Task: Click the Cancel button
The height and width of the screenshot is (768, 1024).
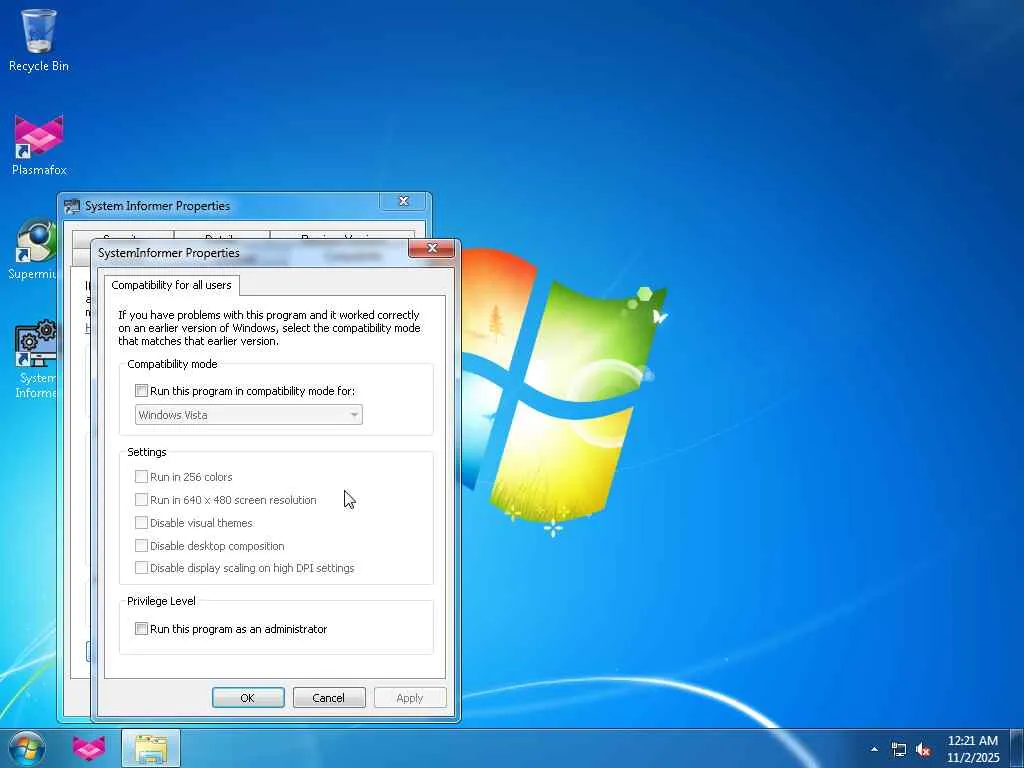Action: pos(328,697)
